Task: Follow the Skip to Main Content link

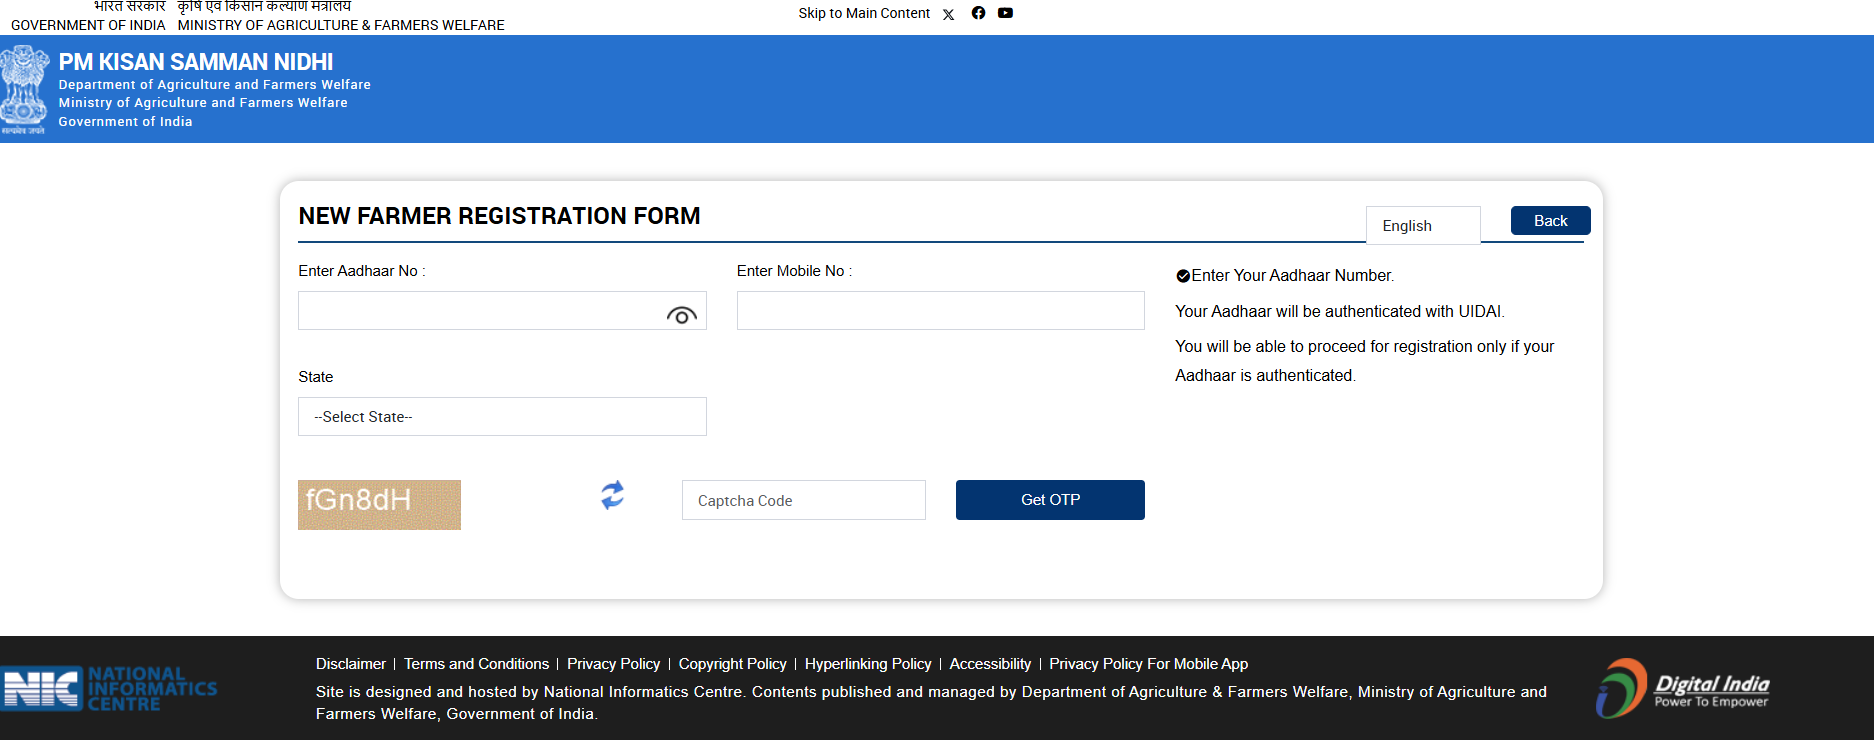Action: pos(864,13)
